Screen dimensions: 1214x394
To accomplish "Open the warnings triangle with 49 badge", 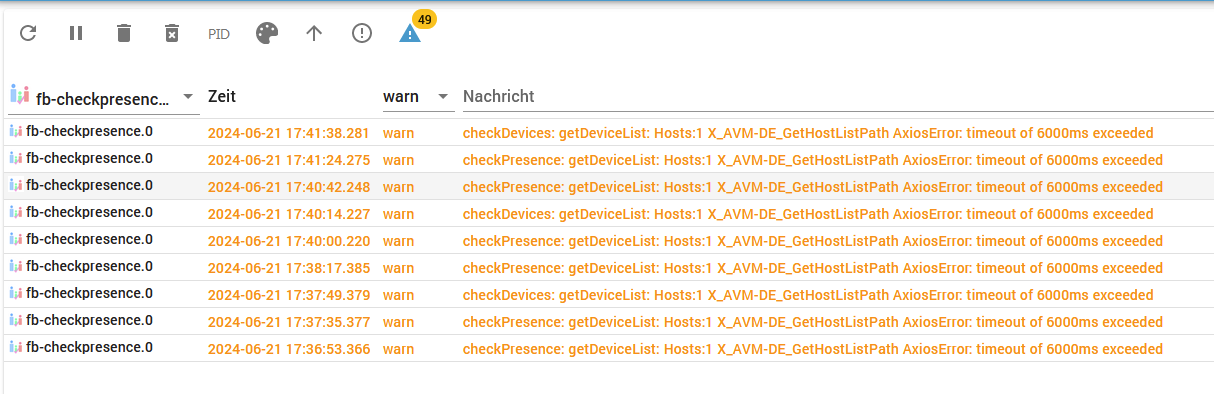I will 410,33.
